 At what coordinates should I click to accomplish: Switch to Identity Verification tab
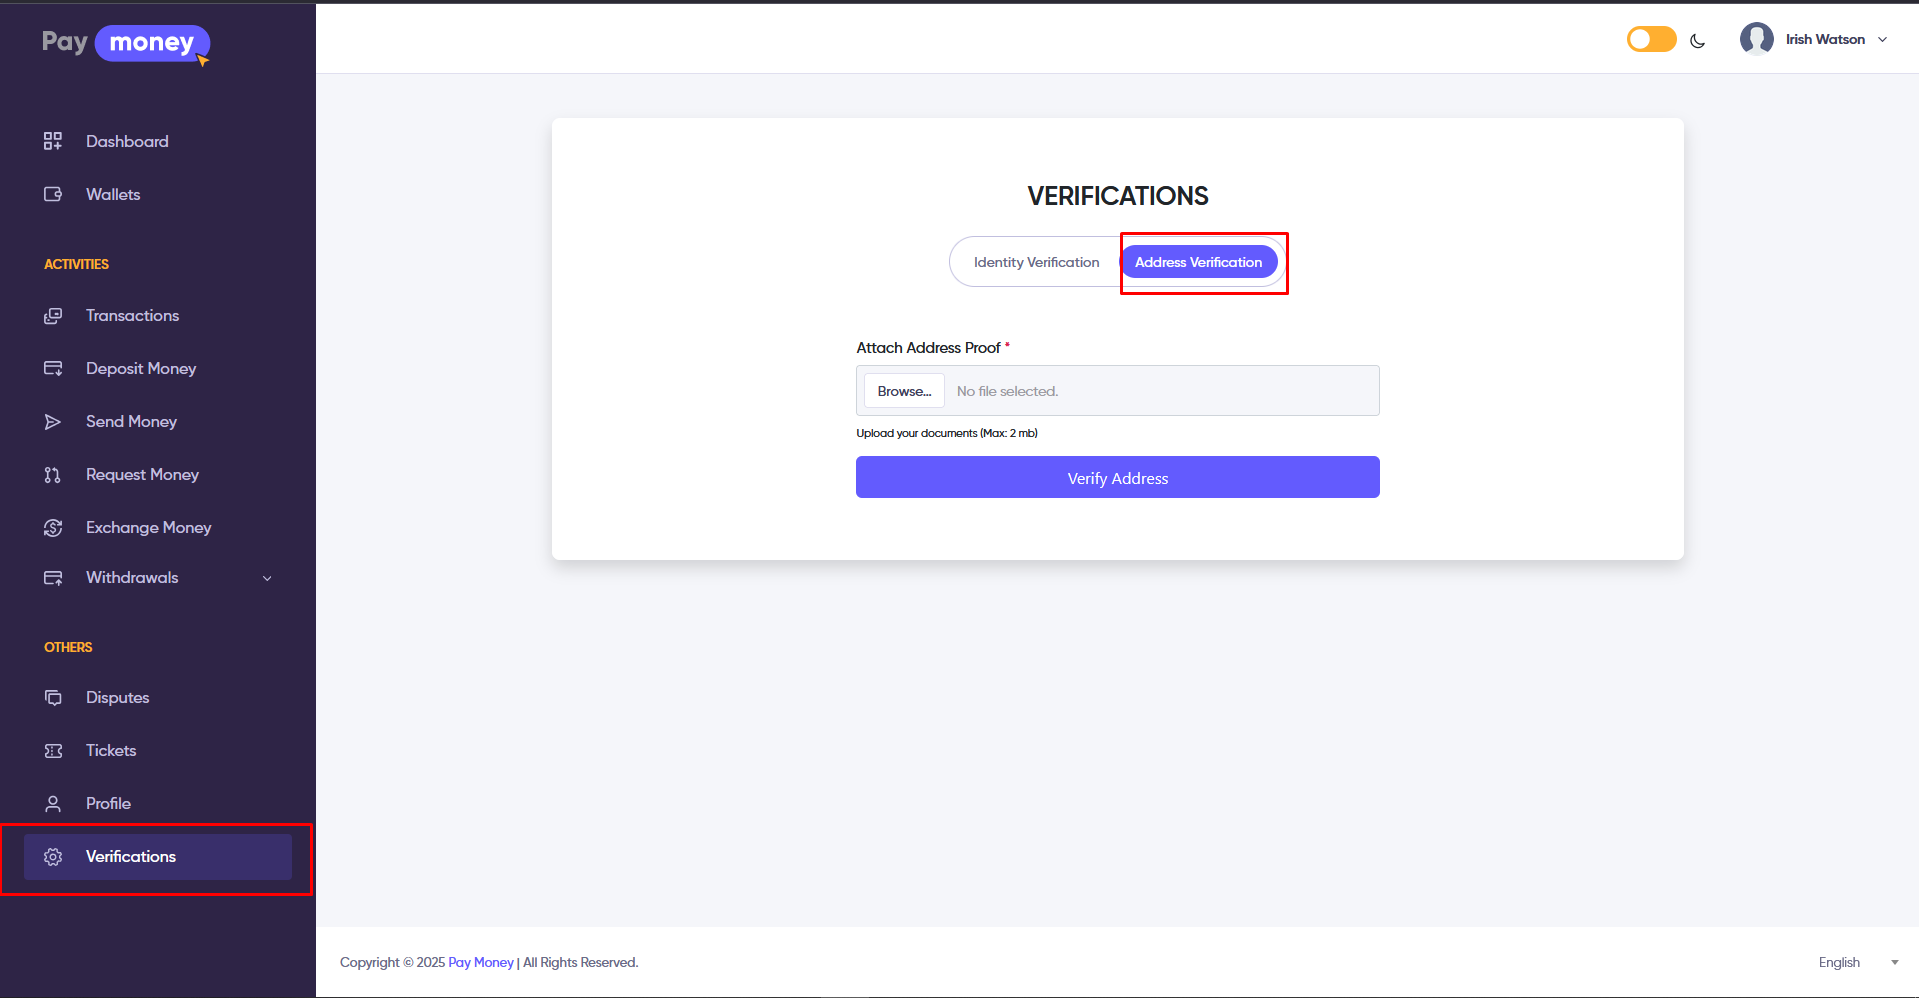pos(1036,262)
